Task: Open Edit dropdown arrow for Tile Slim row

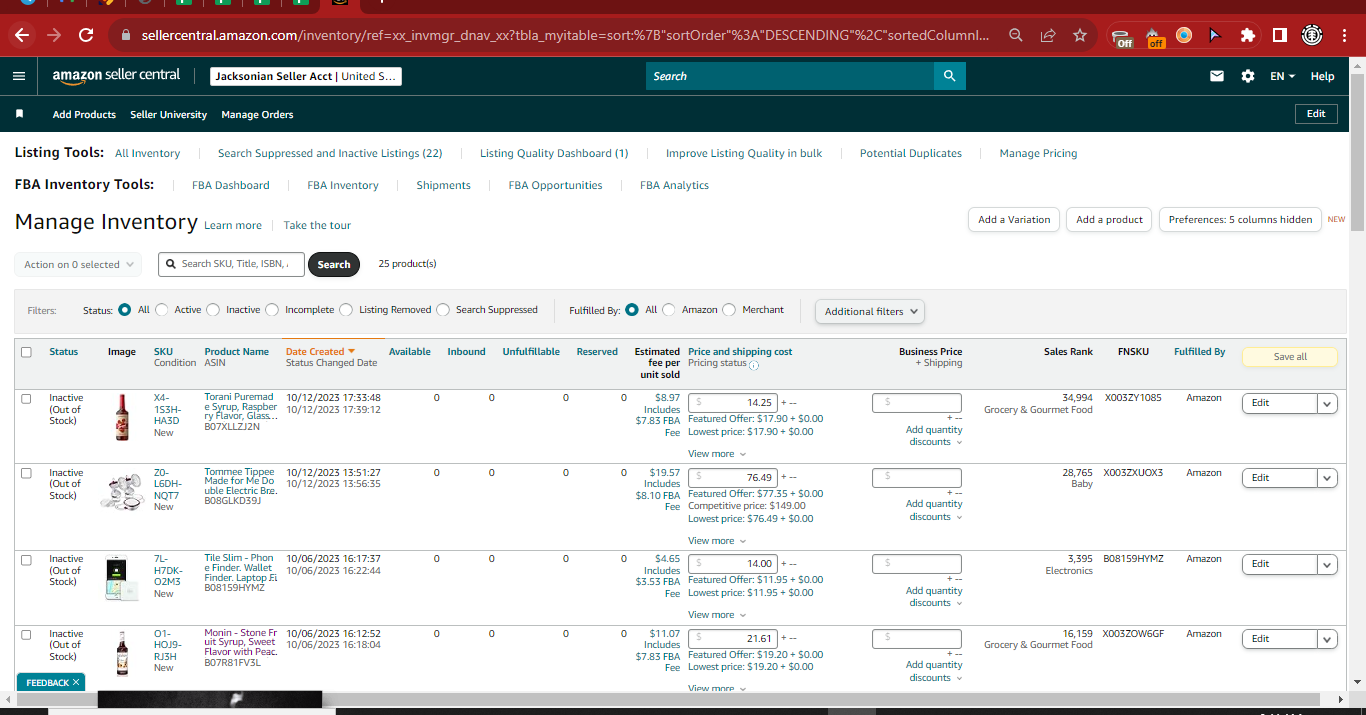Action: [1327, 564]
